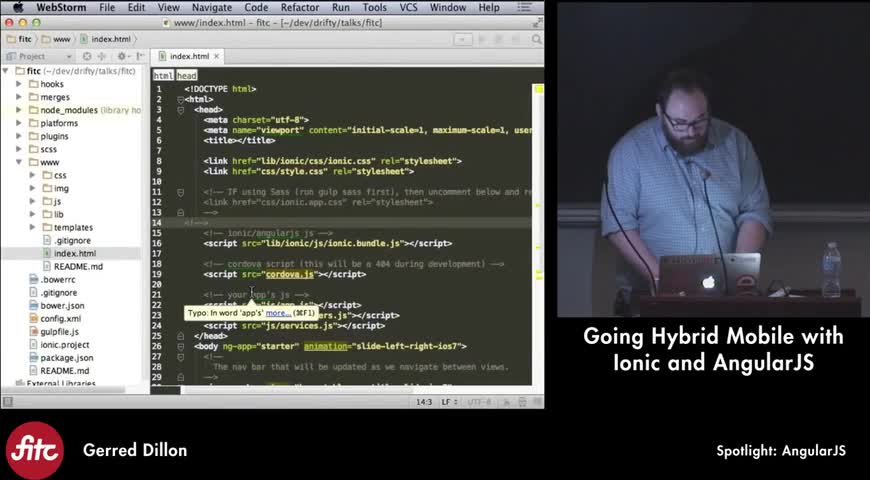Click the Collapse All icon in Project toolbar

(102, 57)
